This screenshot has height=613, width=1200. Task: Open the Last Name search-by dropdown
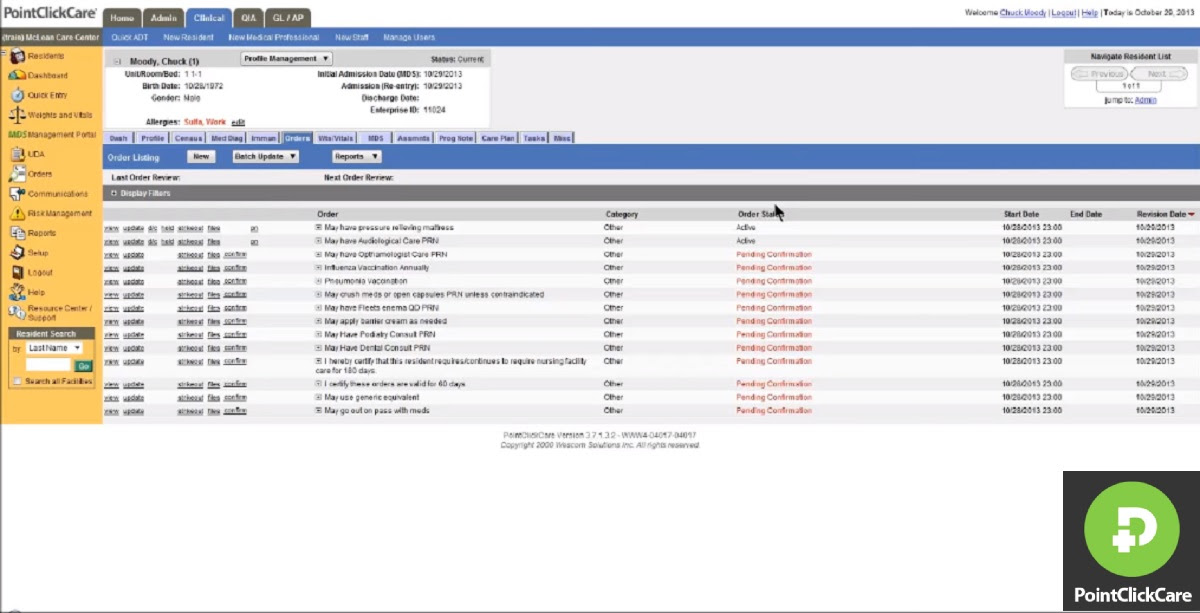(54, 348)
